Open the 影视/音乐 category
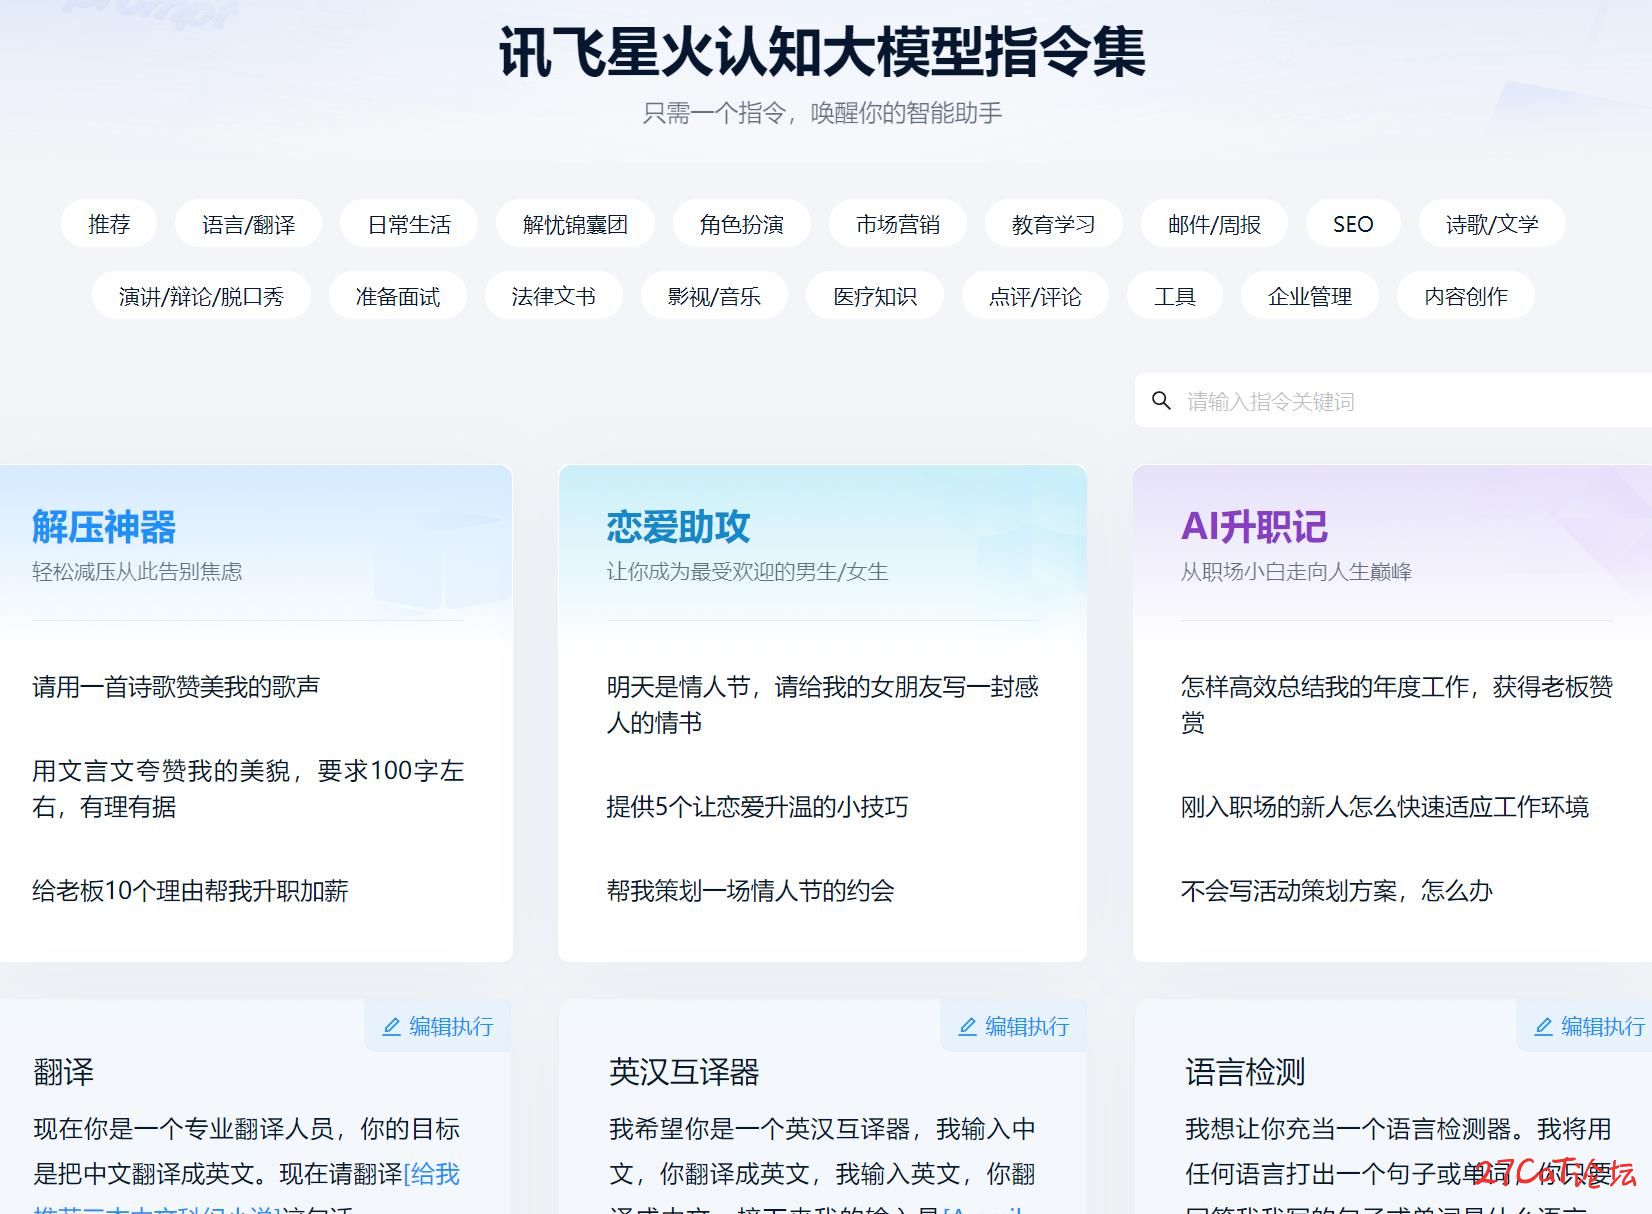Viewport: 1652px width, 1214px height. click(x=714, y=296)
